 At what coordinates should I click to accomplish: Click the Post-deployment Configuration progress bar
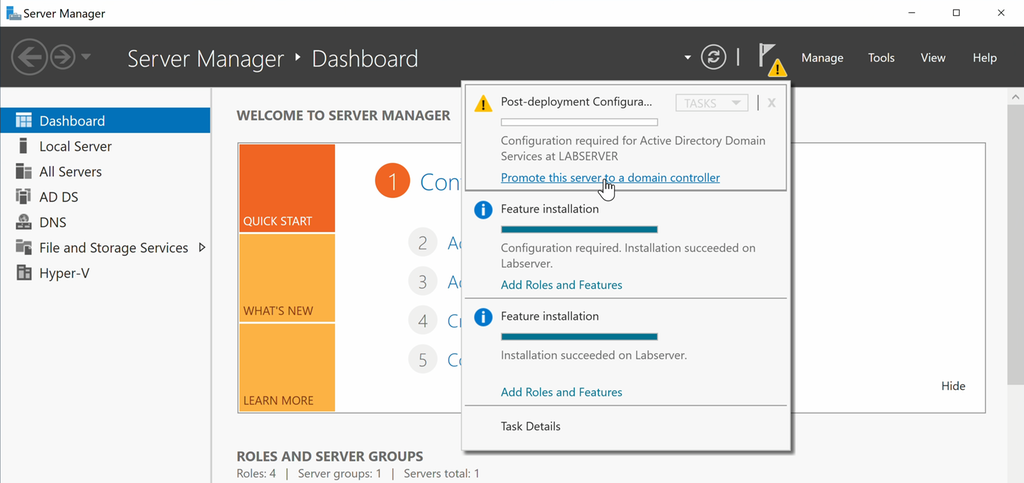coord(579,122)
